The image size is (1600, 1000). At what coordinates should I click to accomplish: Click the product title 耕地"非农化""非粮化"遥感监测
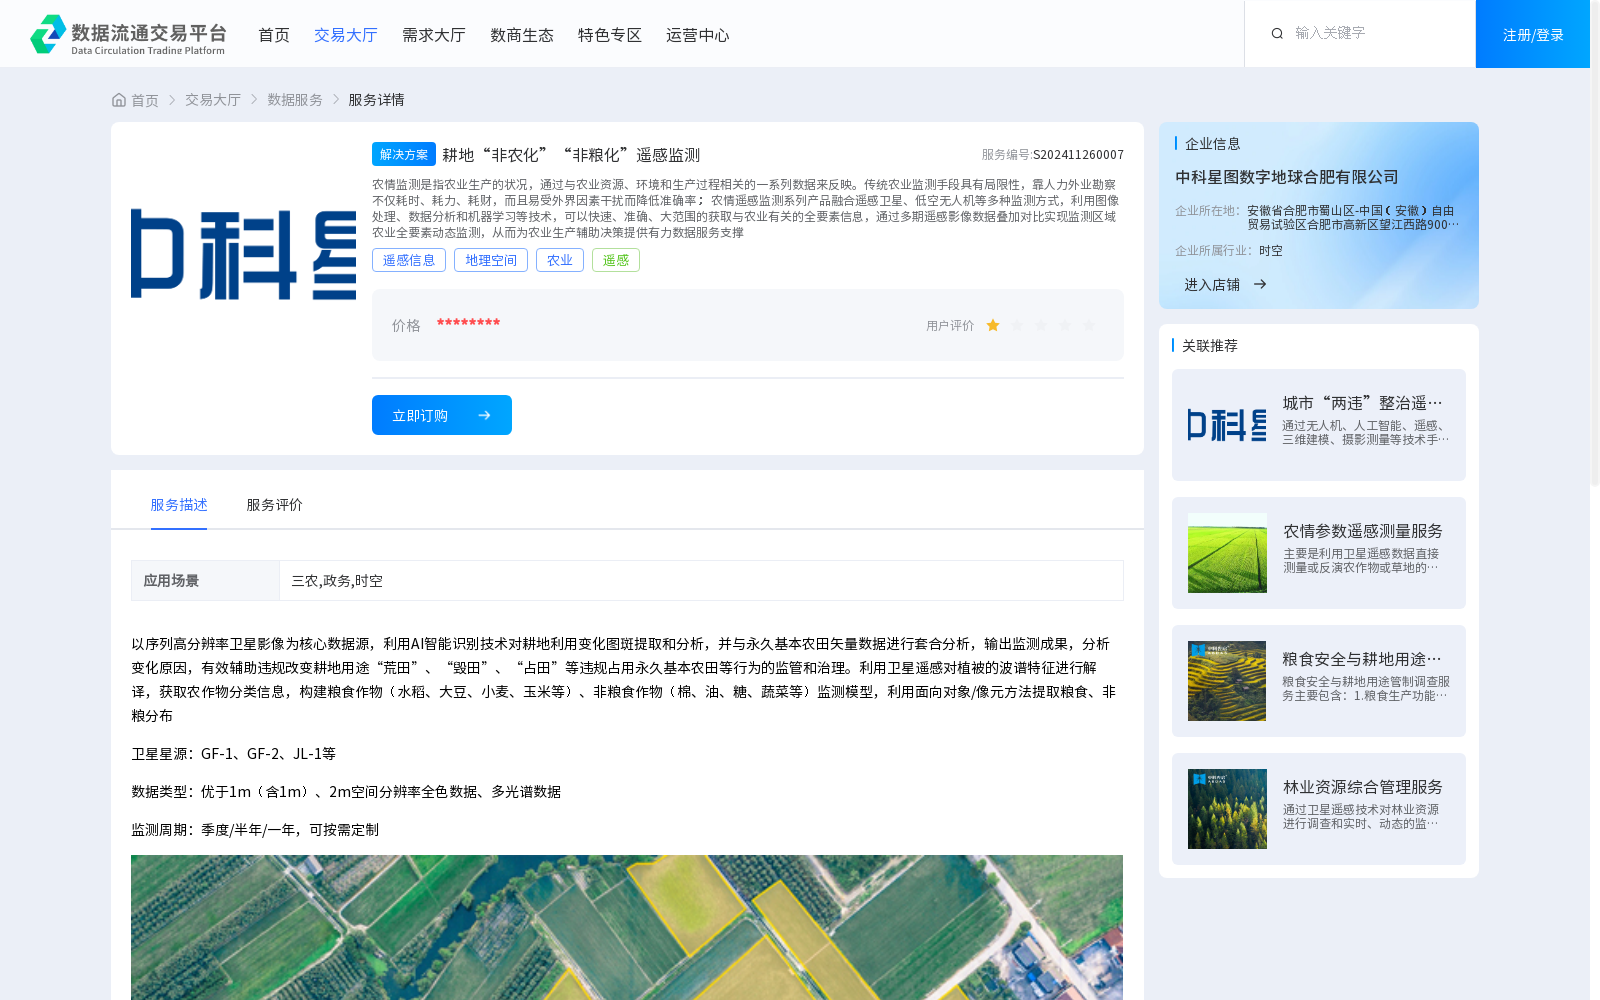pyautogui.click(x=571, y=155)
